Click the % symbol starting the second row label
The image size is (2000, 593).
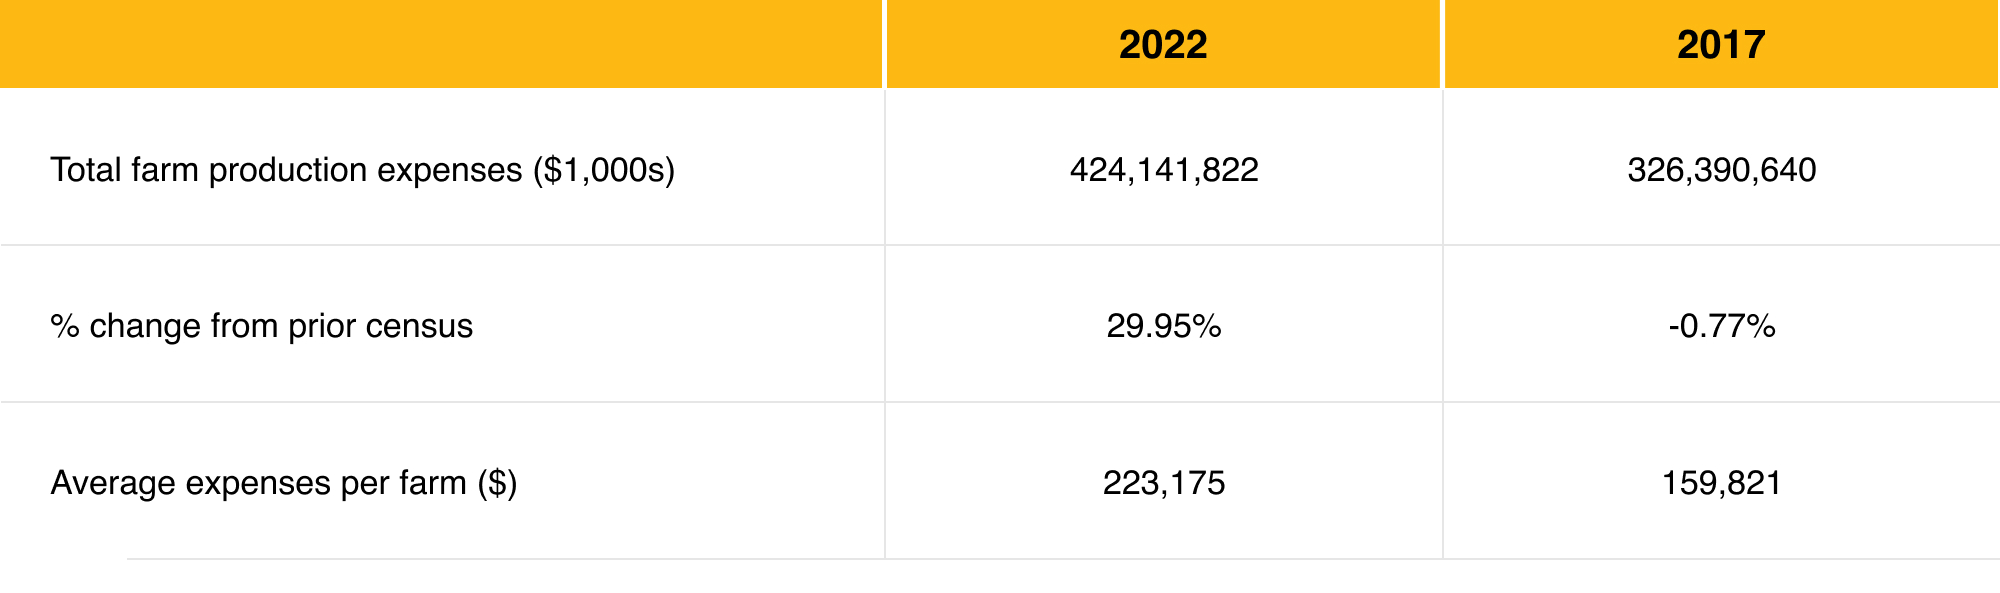click(64, 326)
